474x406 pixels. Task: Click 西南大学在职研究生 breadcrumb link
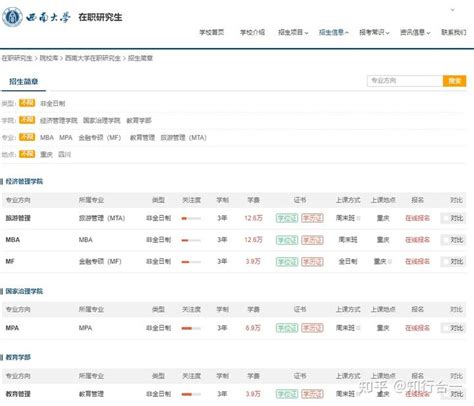tap(93, 58)
